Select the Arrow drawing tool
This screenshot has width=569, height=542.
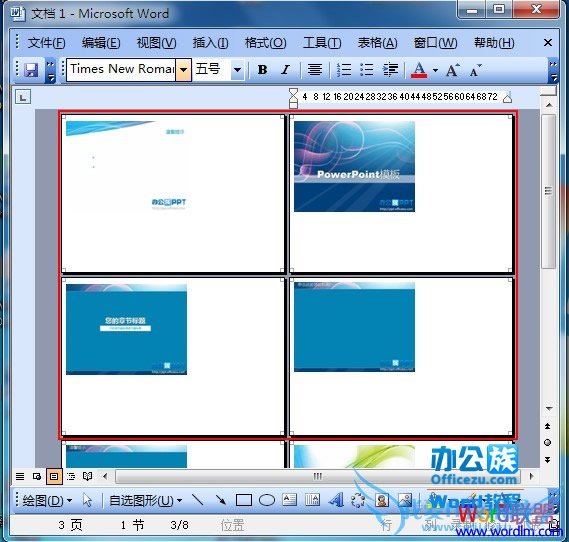[221, 501]
